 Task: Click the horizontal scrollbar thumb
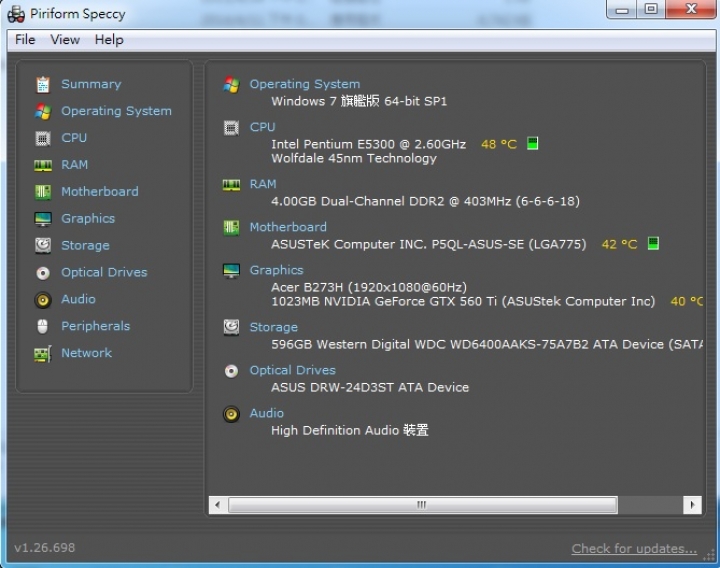coord(422,505)
